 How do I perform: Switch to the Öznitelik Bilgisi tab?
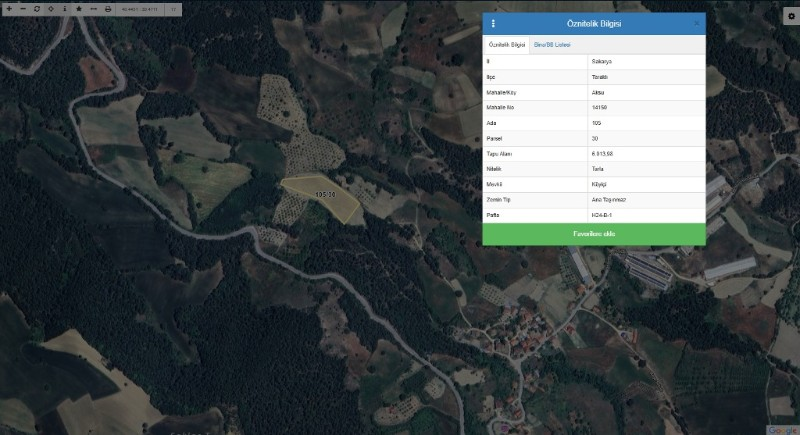[x=506, y=45]
